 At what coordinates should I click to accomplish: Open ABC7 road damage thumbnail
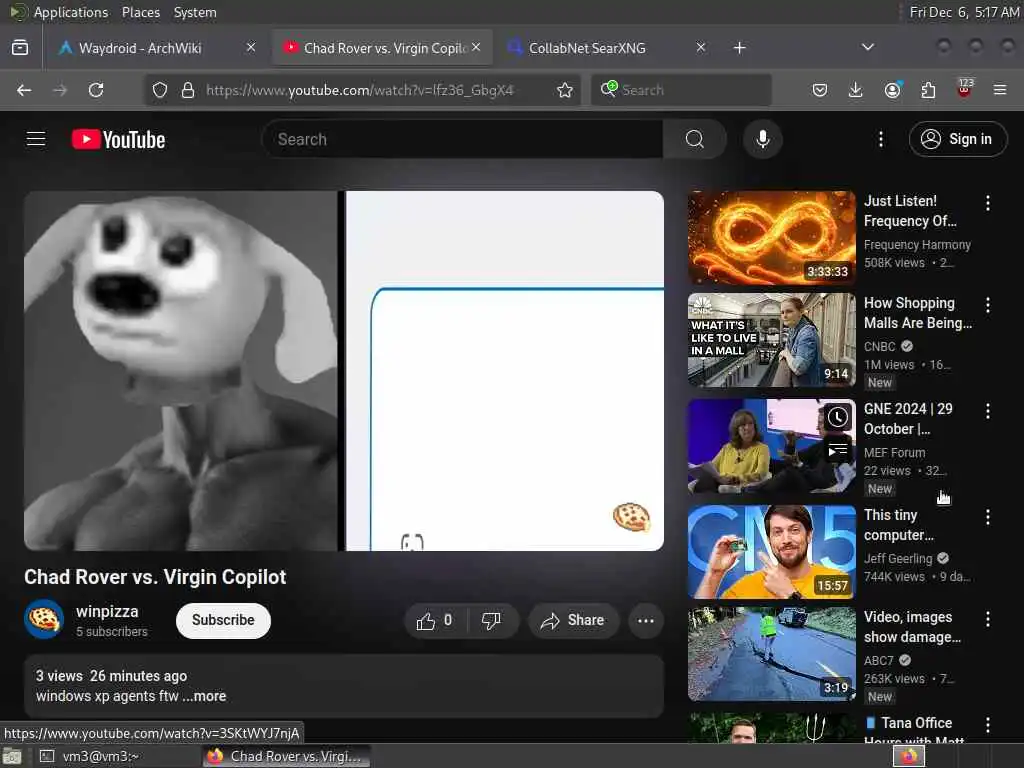click(771, 654)
